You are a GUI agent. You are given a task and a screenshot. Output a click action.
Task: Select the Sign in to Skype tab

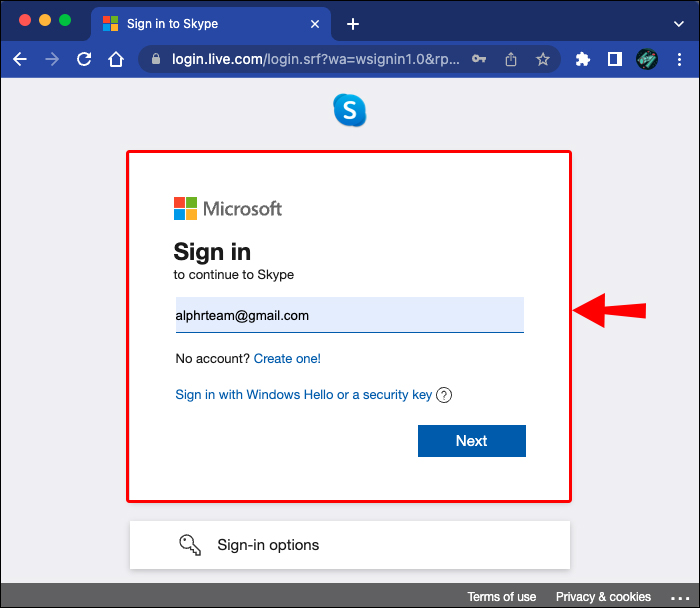(210, 24)
